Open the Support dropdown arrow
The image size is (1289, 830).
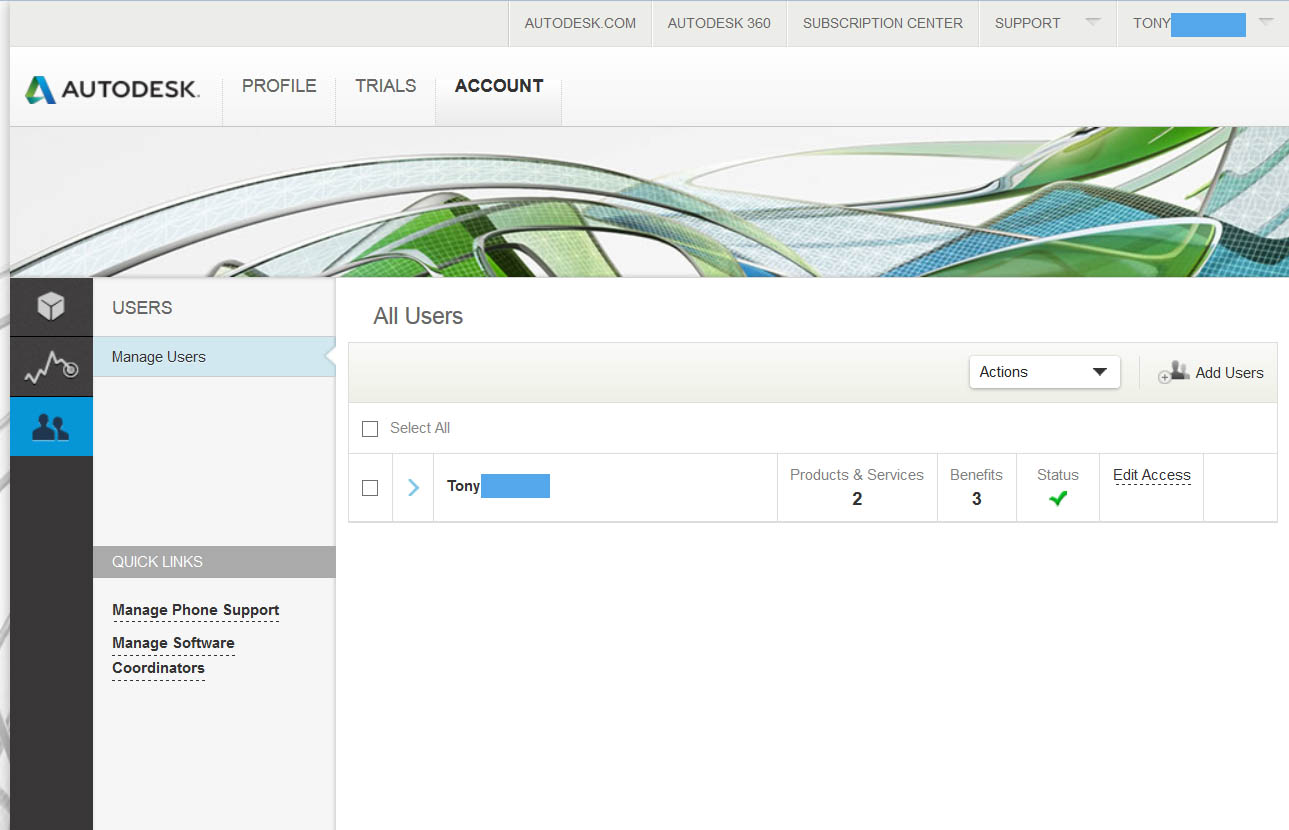click(x=1093, y=21)
